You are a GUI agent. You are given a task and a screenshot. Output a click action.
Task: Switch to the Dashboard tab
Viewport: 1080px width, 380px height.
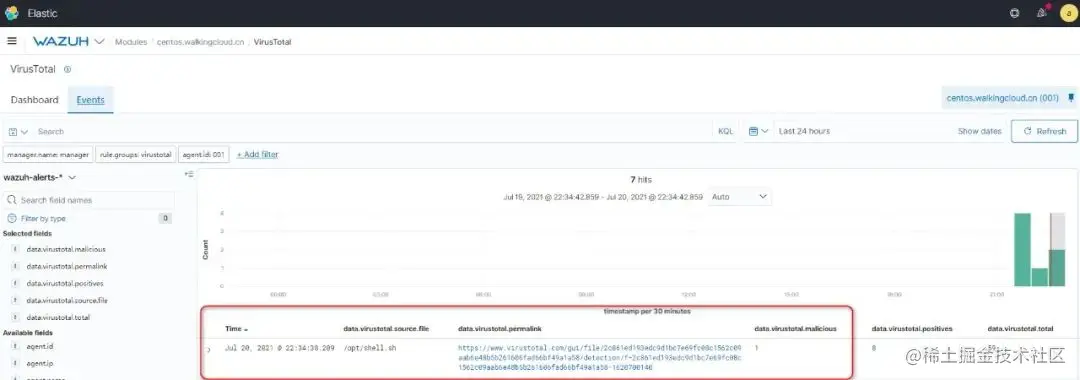coord(34,100)
